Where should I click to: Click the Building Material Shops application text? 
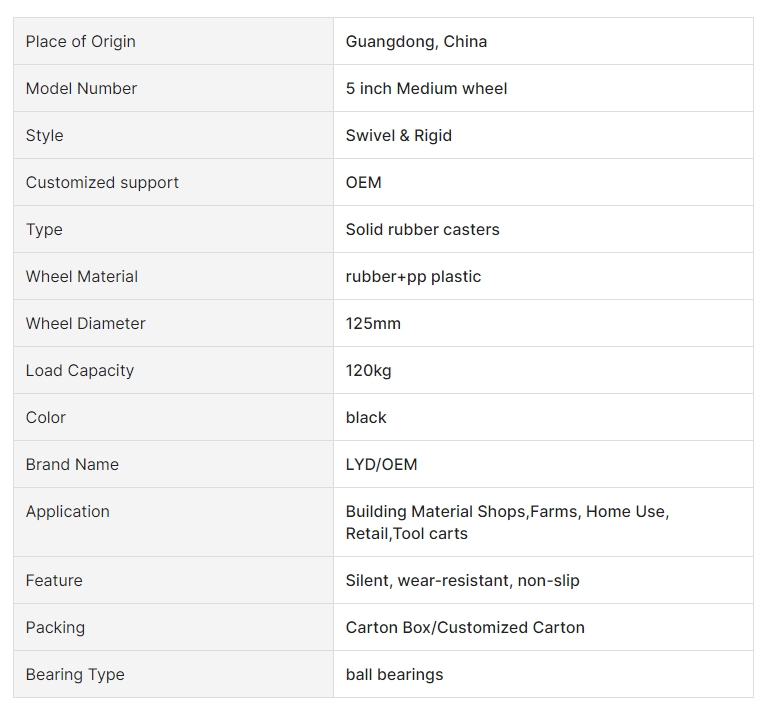pyautogui.click(x=435, y=511)
